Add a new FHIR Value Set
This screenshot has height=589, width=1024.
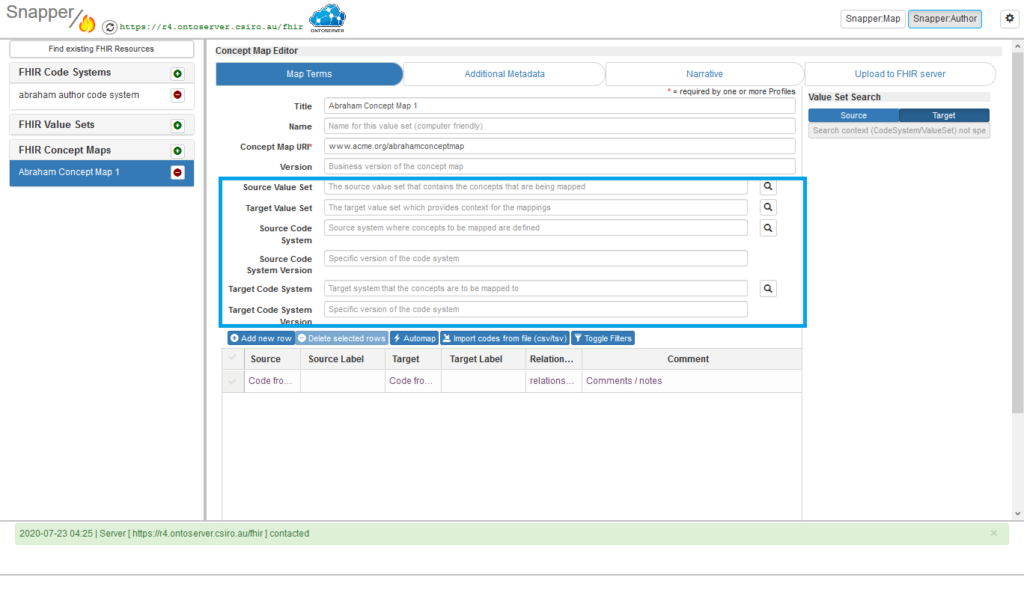point(177,125)
